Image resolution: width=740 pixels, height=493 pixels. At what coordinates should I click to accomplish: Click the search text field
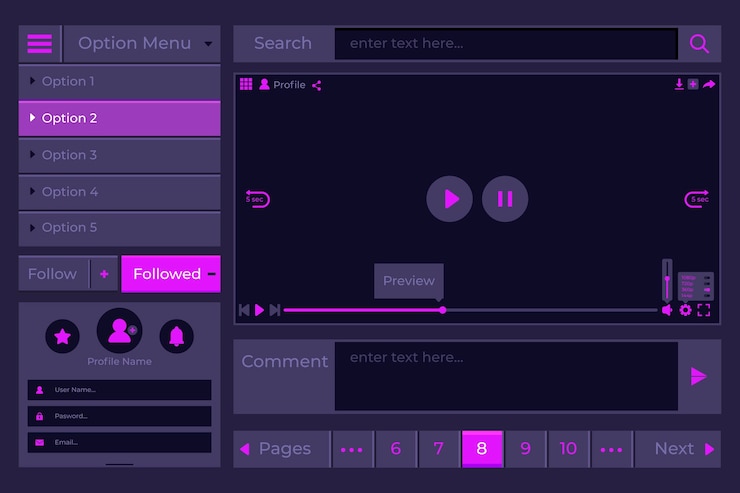506,44
